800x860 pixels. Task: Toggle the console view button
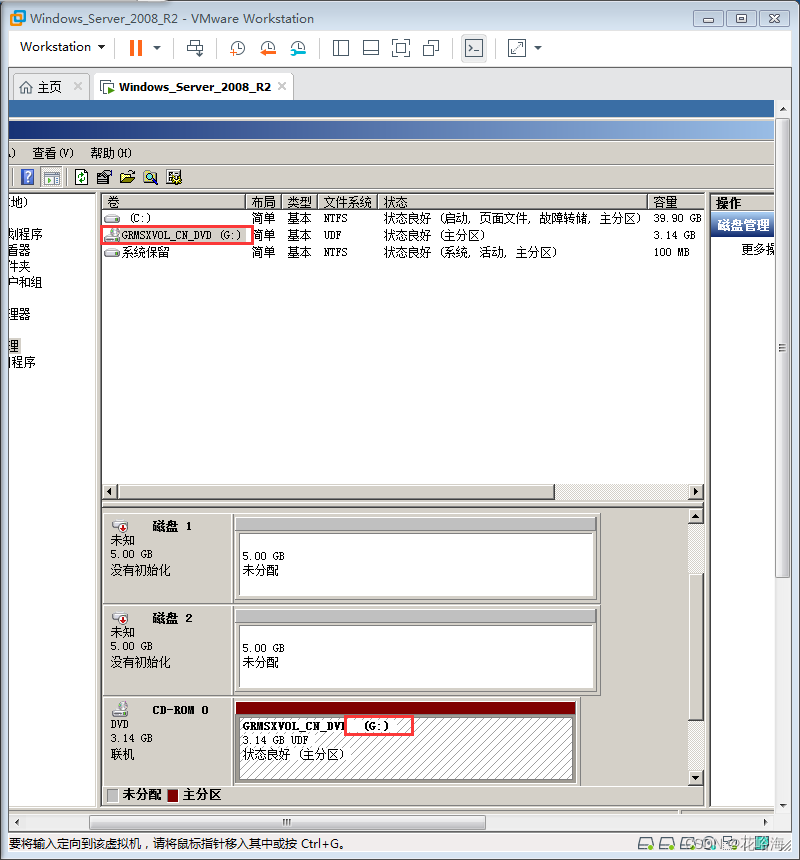point(474,48)
